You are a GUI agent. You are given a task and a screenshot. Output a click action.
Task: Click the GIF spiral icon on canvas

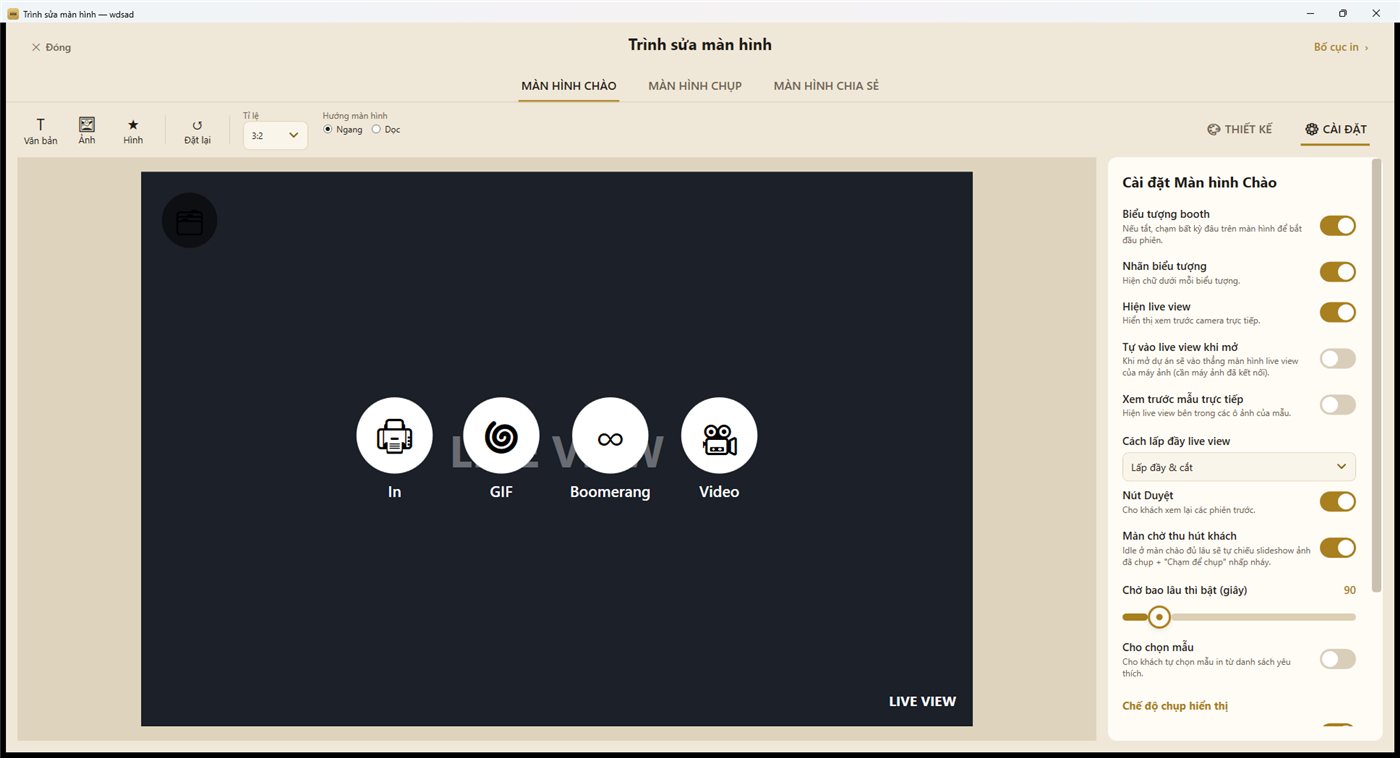tap(501, 436)
